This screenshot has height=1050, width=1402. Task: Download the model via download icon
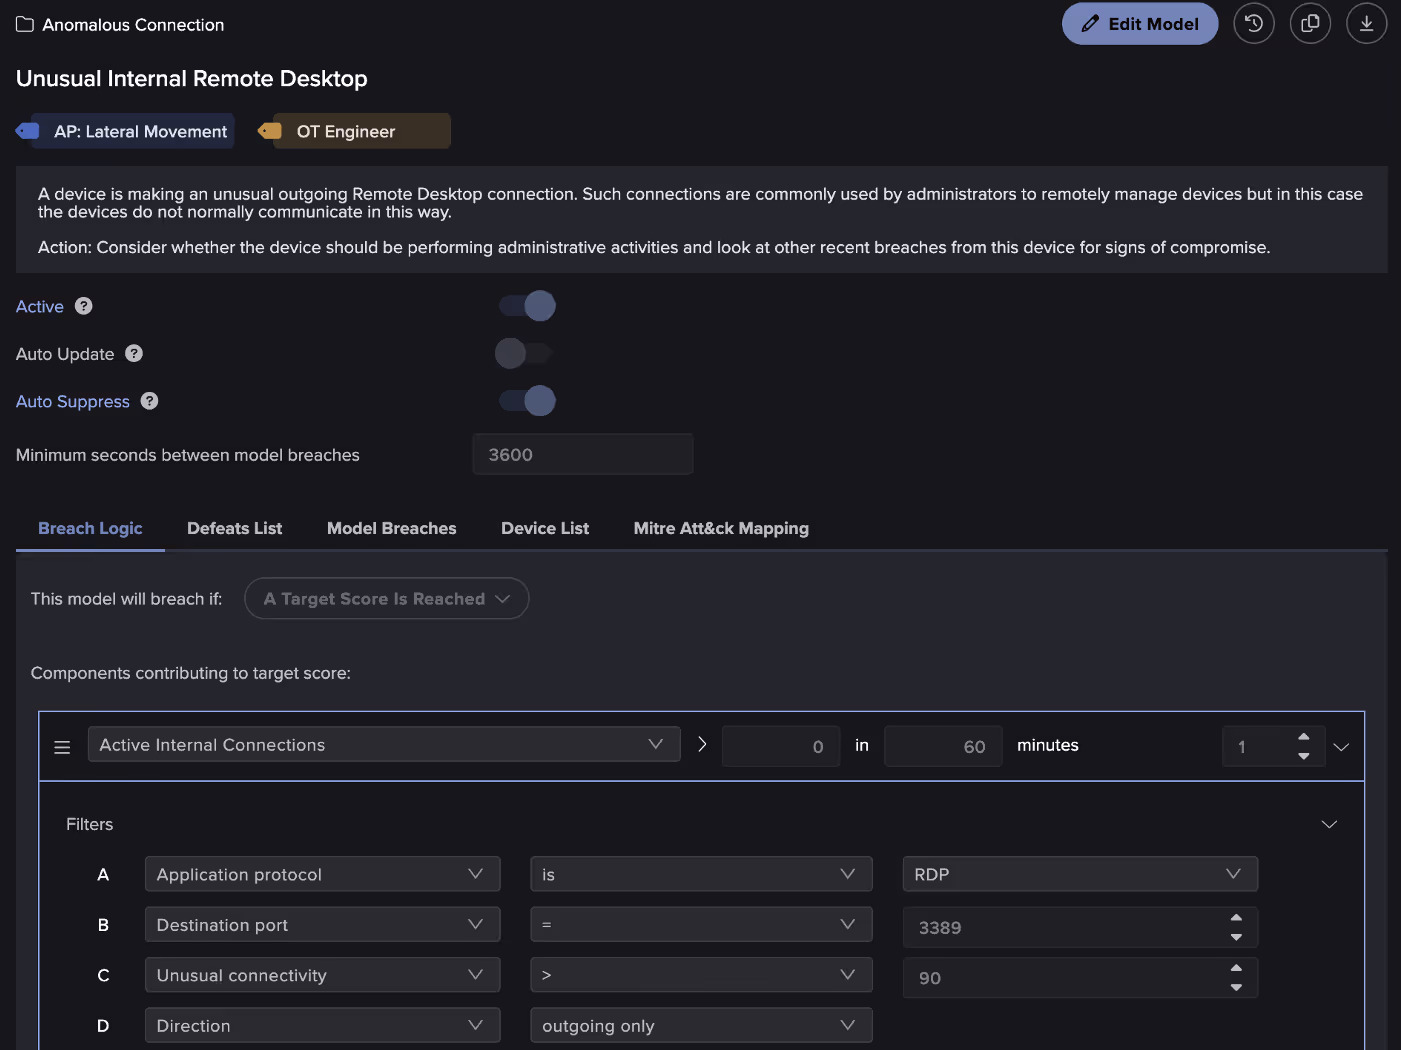pos(1366,24)
